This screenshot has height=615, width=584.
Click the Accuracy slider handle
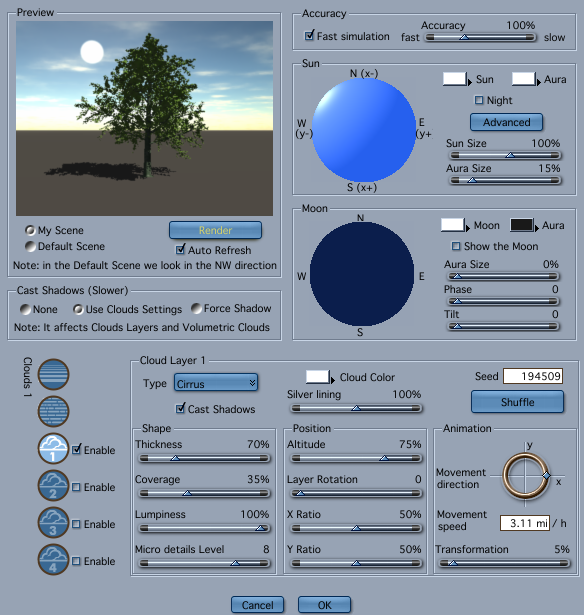[464, 37]
